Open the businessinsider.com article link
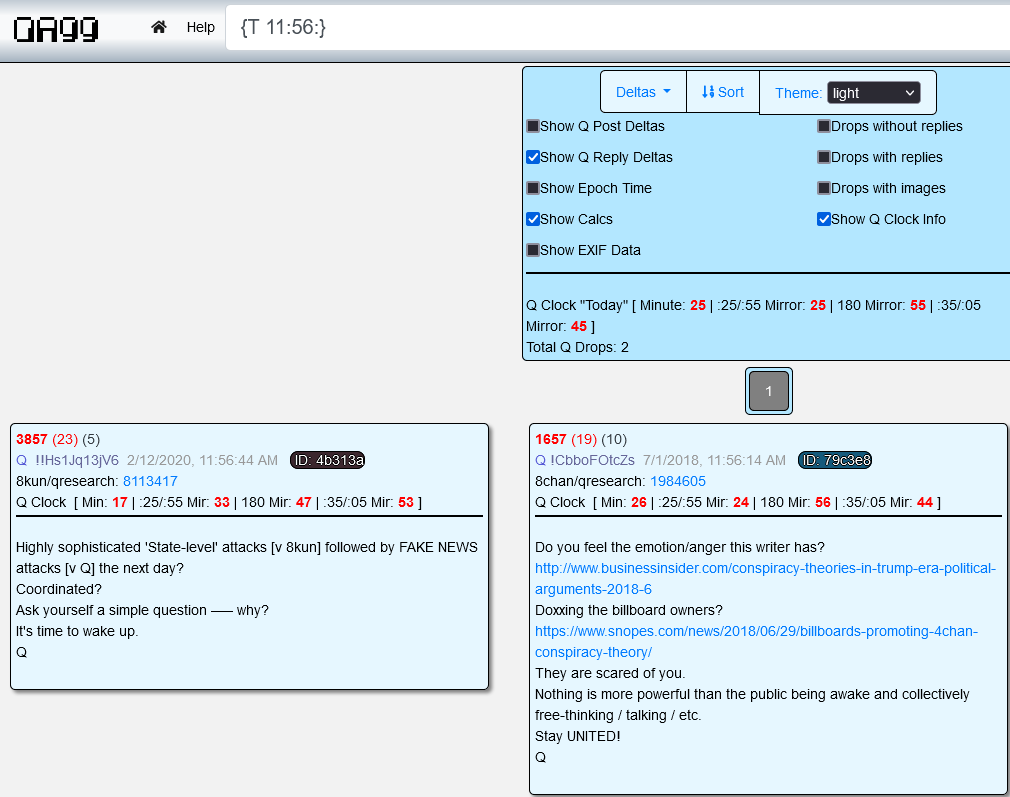The height and width of the screenshot is (797, 1010). [x=765, y=579]
